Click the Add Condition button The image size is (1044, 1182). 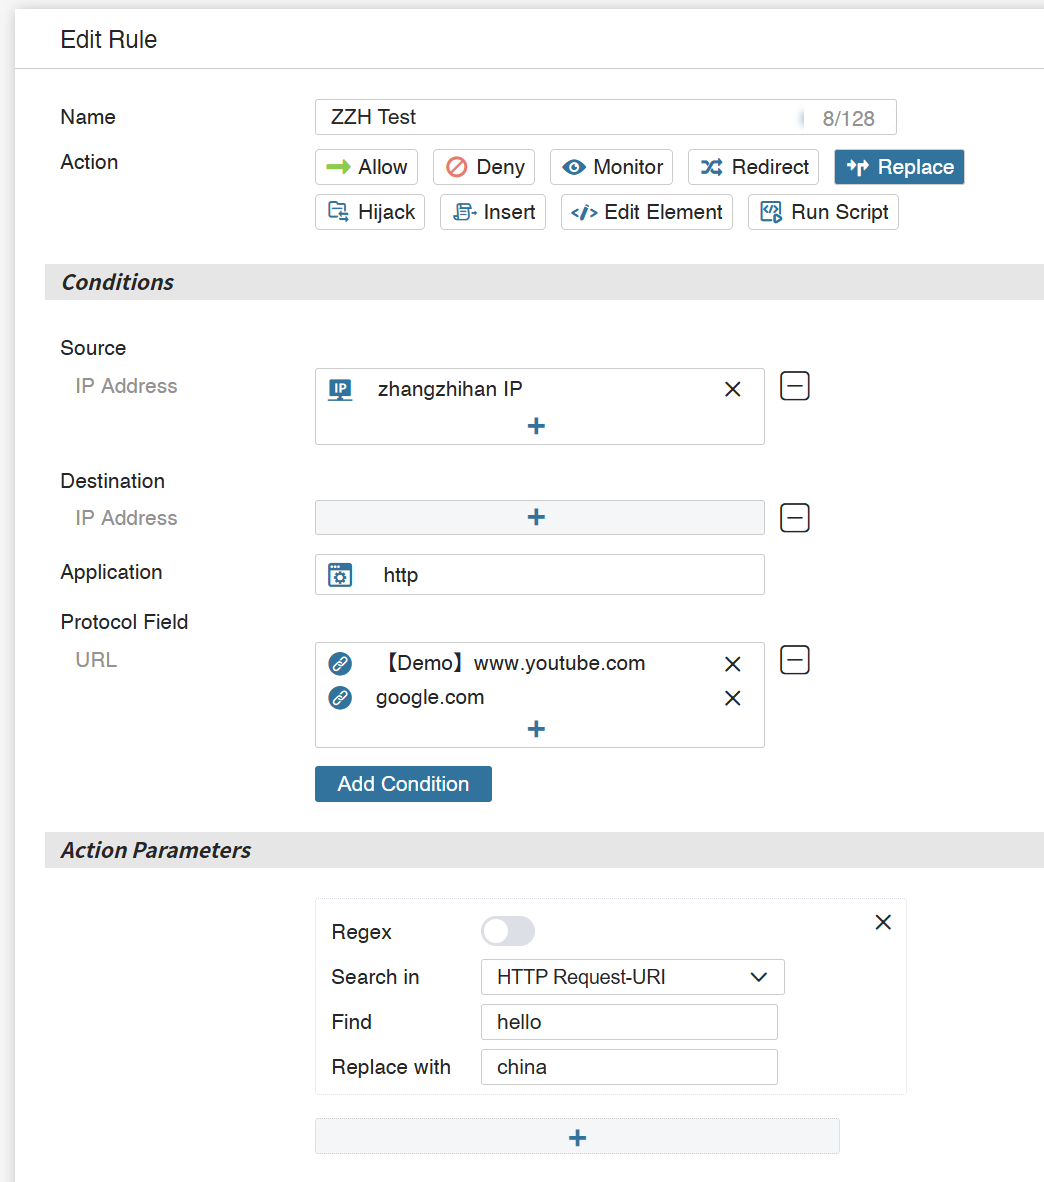(x=403, y=784)
